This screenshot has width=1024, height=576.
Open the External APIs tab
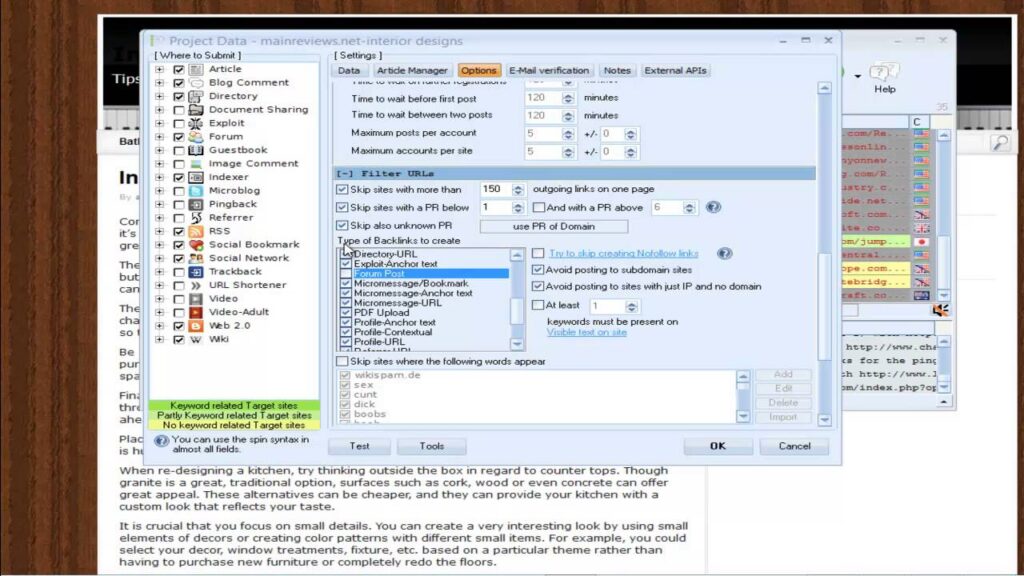[675, 71]
